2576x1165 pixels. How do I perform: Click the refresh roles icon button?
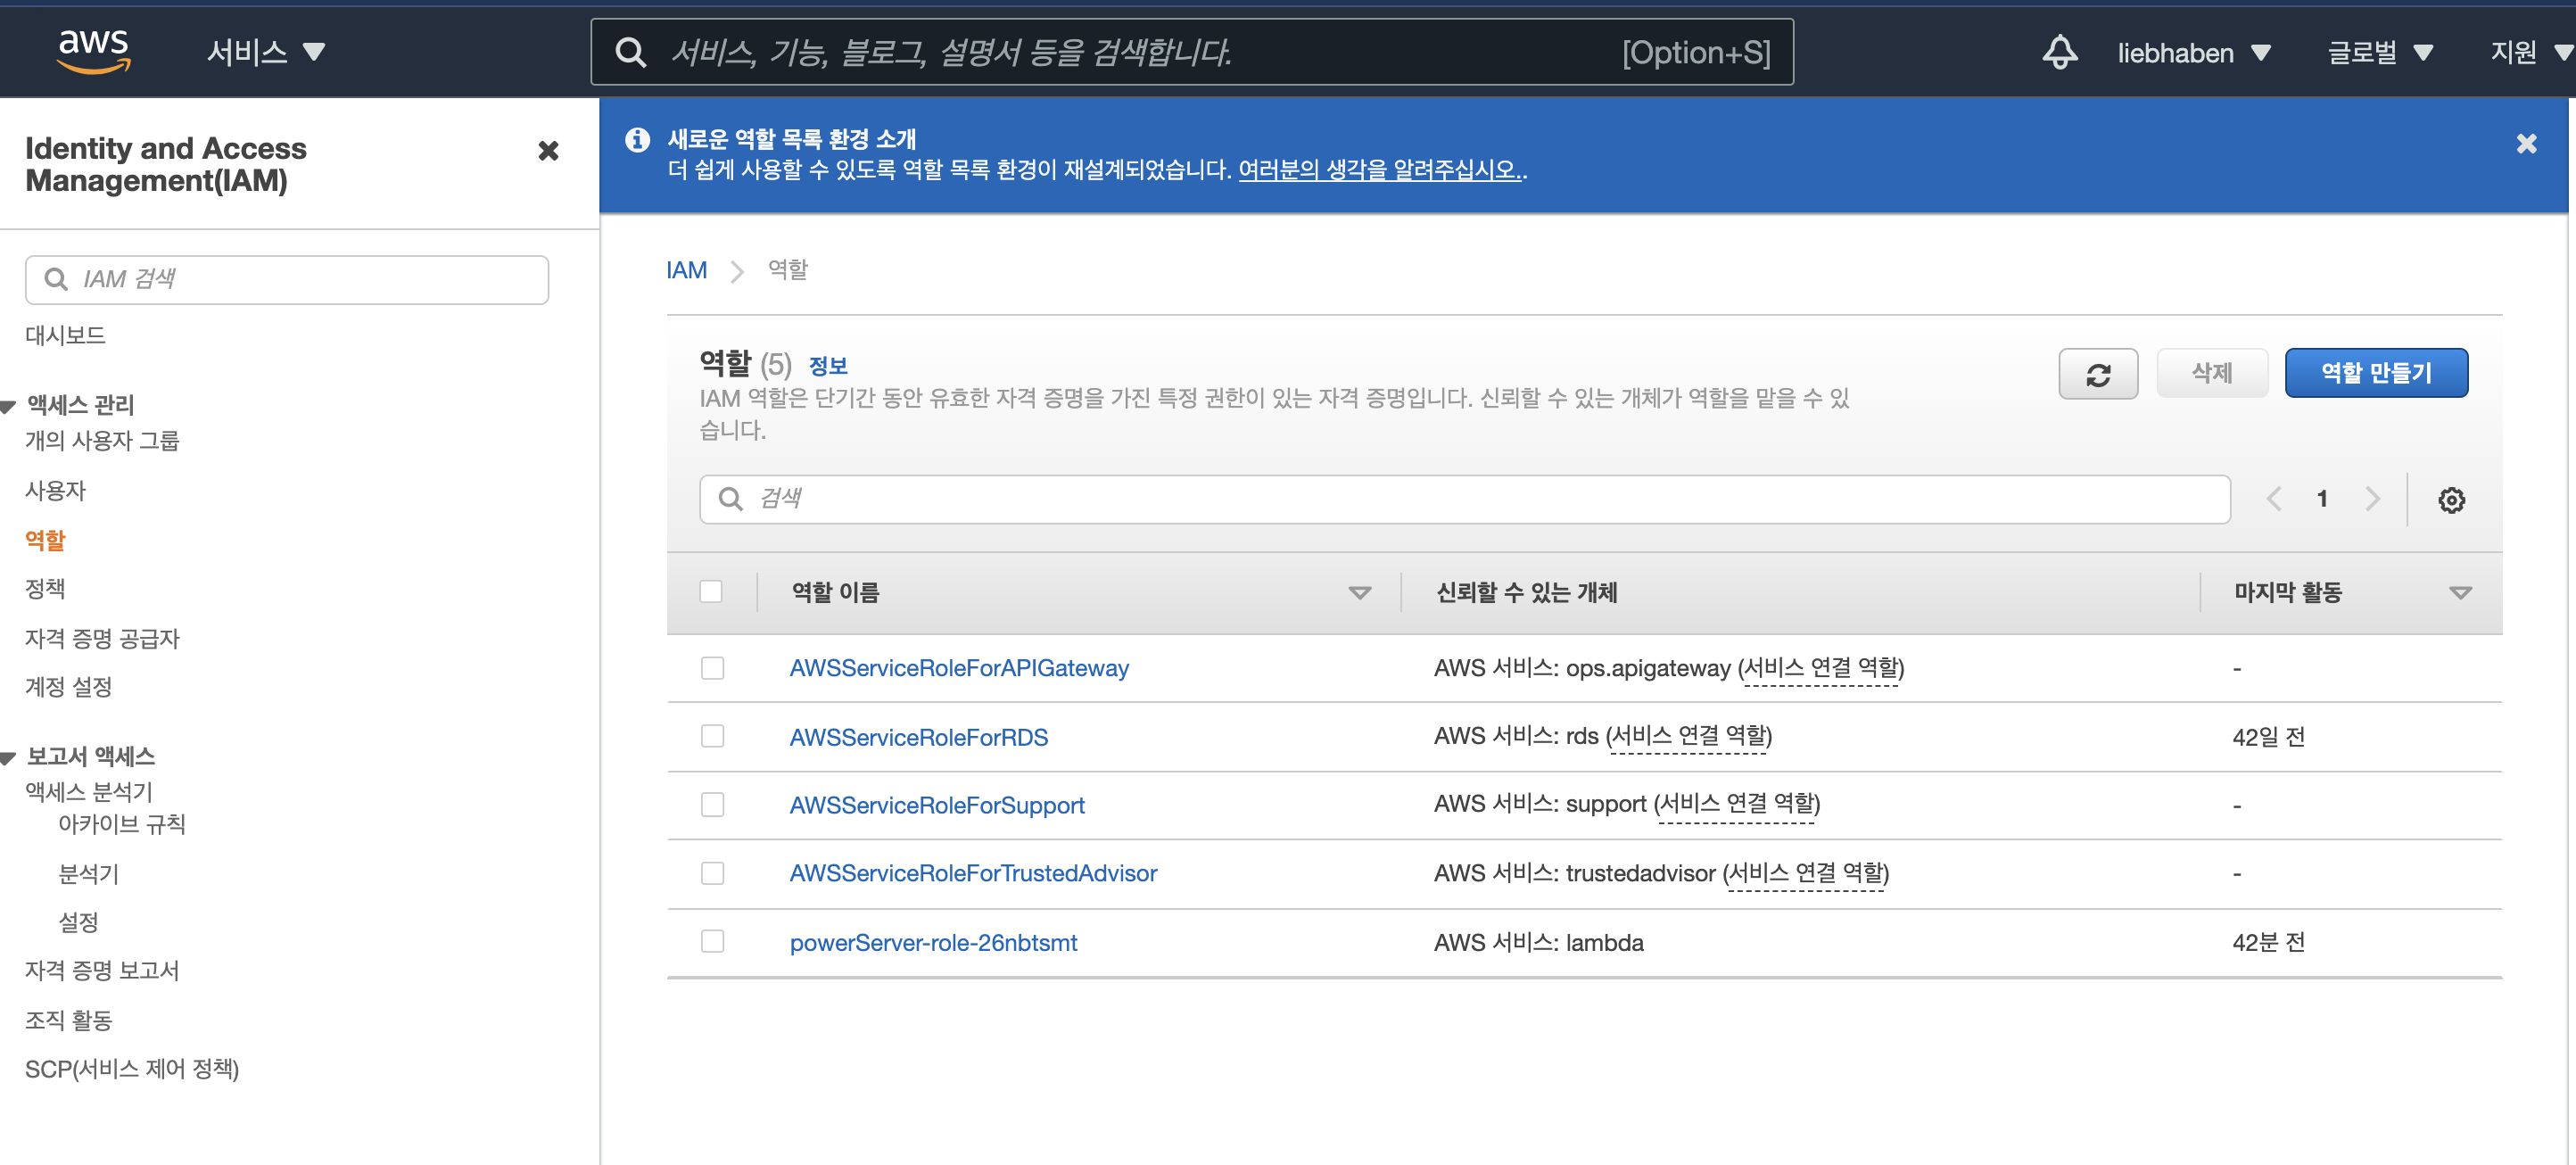click(2097, 374)
